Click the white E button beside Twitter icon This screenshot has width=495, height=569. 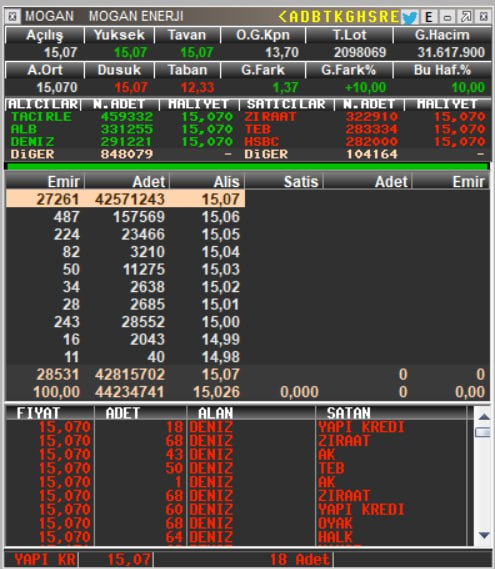[x=429, y=17]
